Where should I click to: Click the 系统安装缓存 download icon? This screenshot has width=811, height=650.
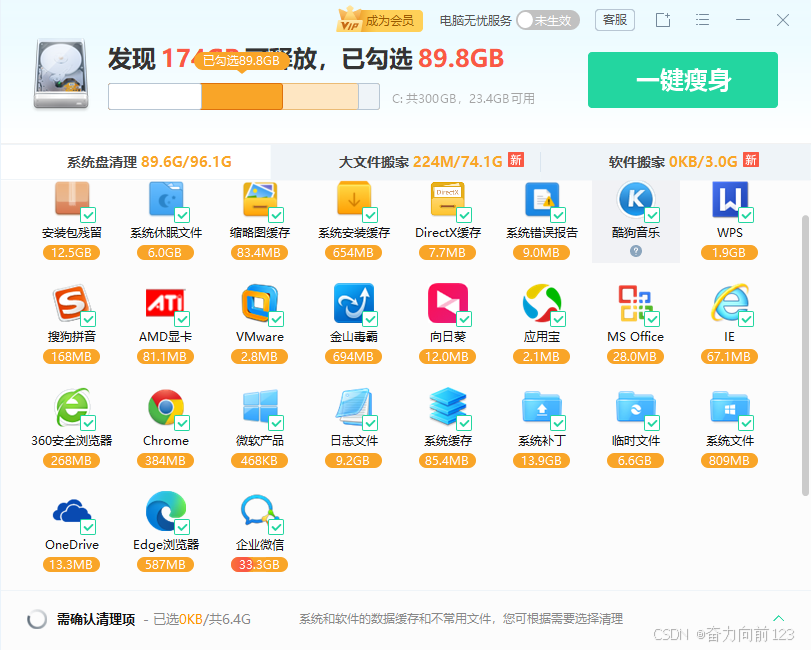coord(354,198)
